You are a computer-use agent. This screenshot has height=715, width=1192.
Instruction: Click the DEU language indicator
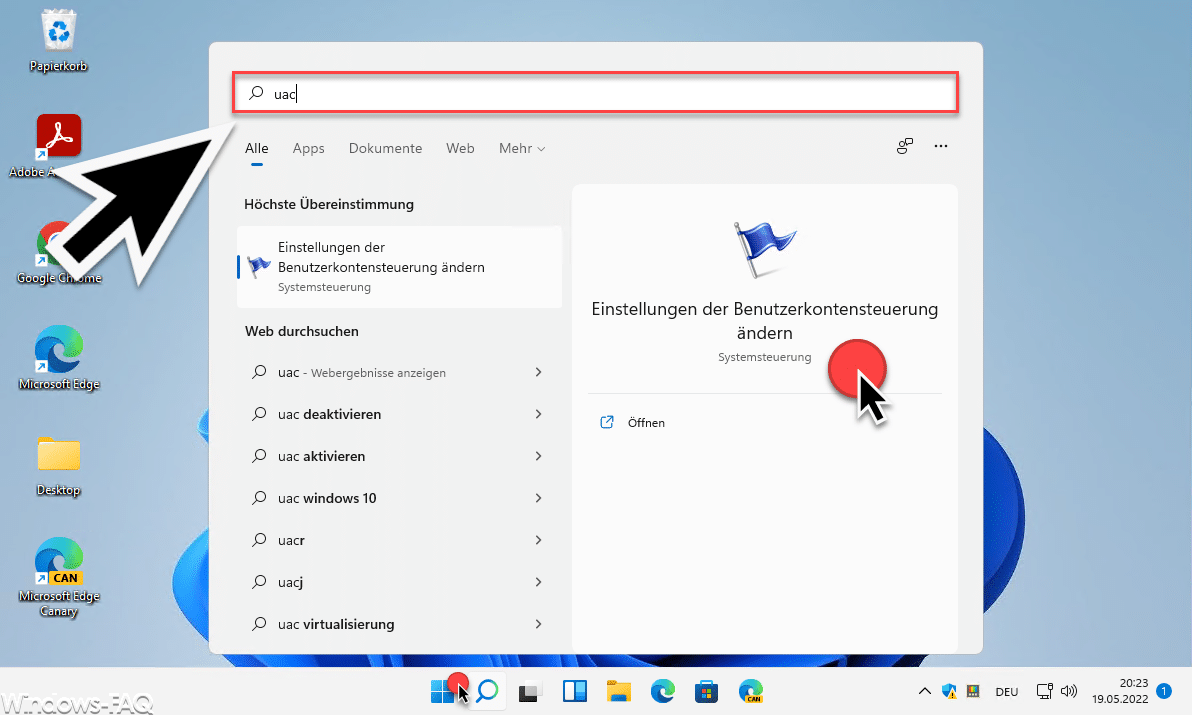click(x=1007, y=691)
